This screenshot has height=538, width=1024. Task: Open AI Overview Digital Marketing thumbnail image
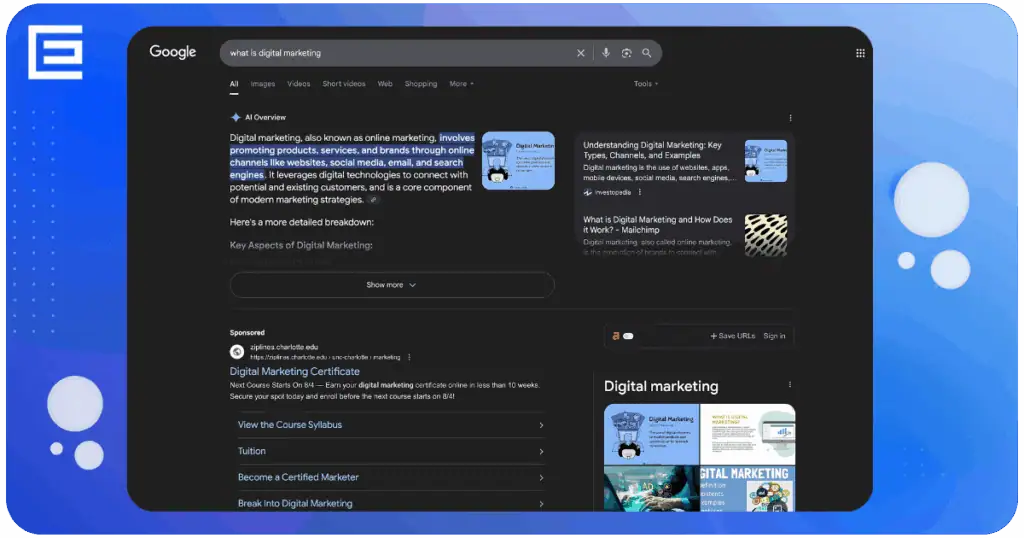click(518, 161)
